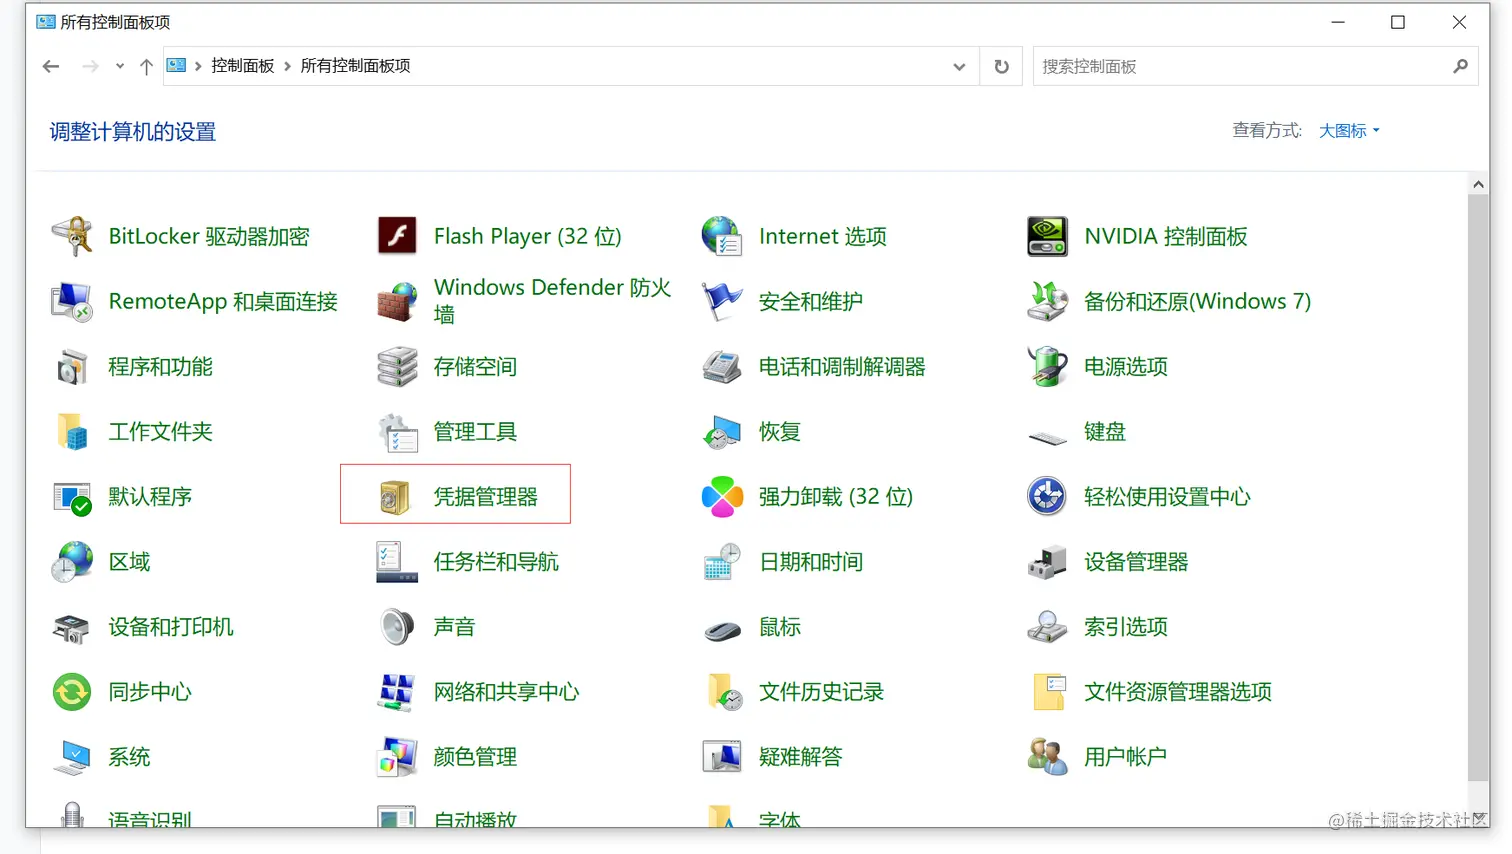Open BitLocker 驱动器加密 icon

click(x=72, y=237)
